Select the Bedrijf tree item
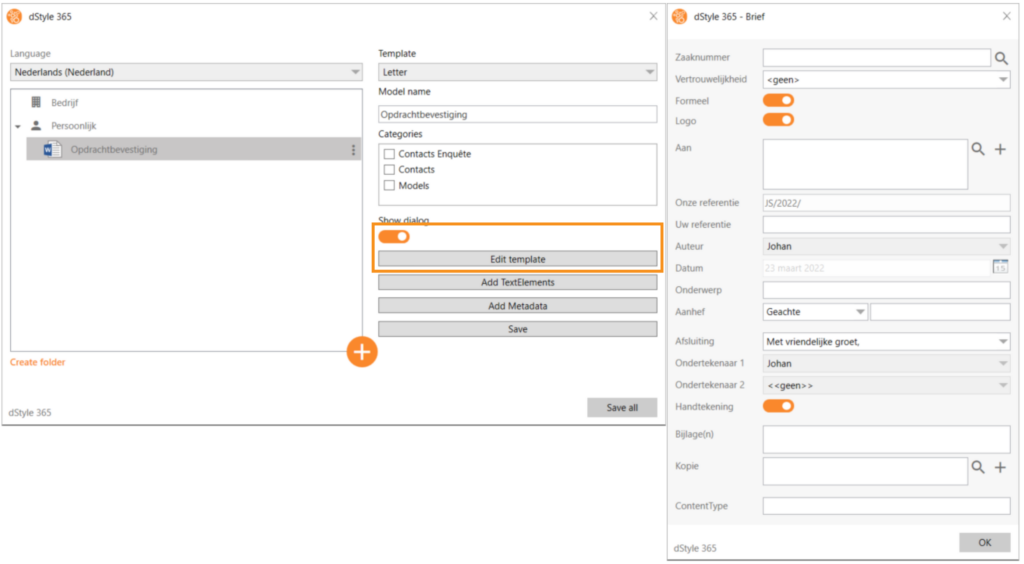Screen dimensions: 1024x564 (x=65, y=102)
